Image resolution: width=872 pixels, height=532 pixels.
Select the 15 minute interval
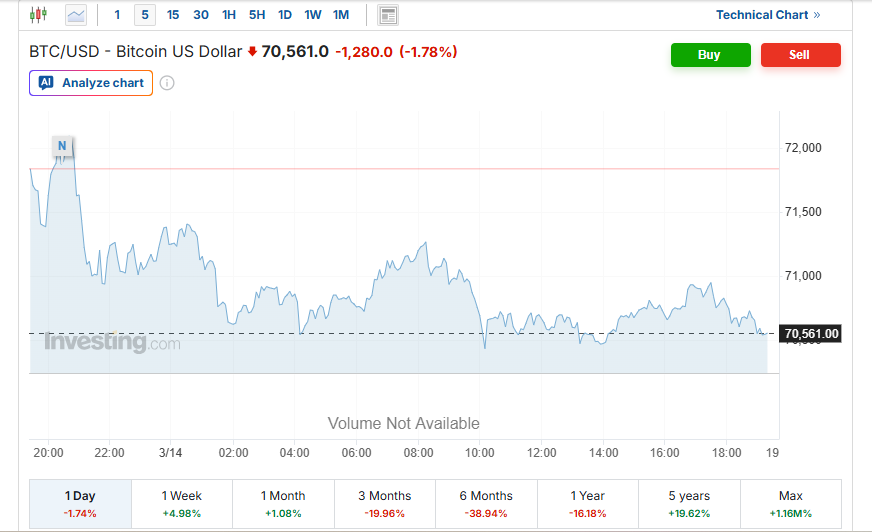[173, 15]
